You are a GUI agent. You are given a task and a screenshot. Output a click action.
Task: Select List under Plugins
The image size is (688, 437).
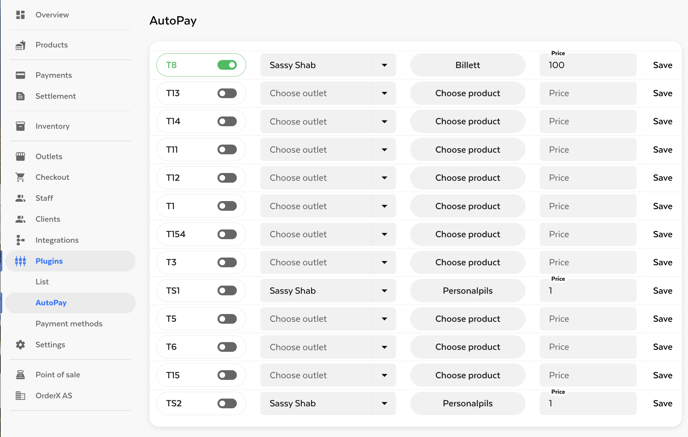tap(42, 282)
